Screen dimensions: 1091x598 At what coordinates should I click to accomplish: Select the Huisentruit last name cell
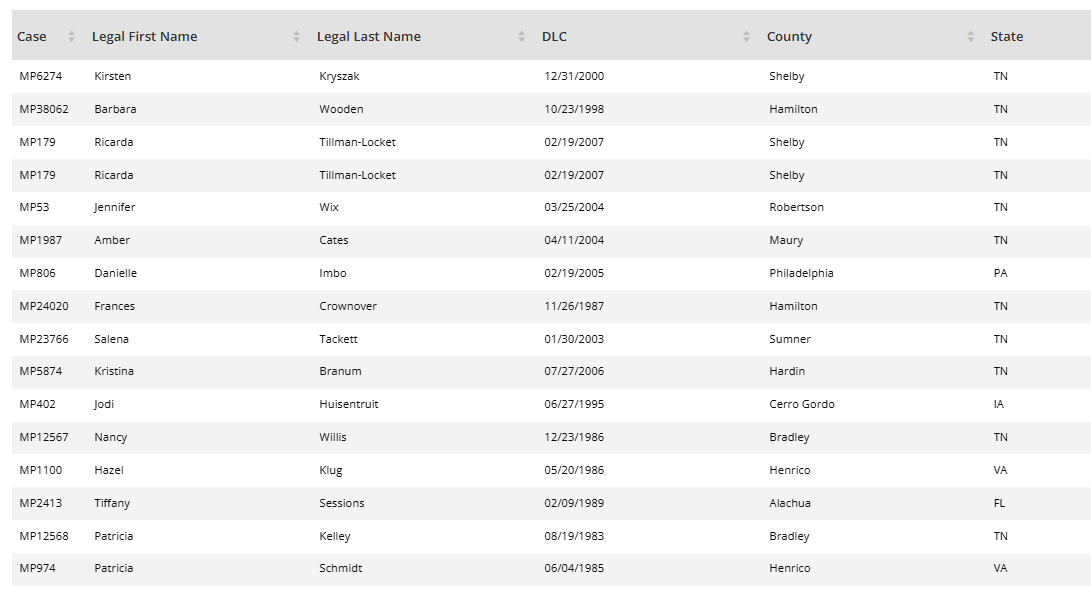tap(349, 404)
